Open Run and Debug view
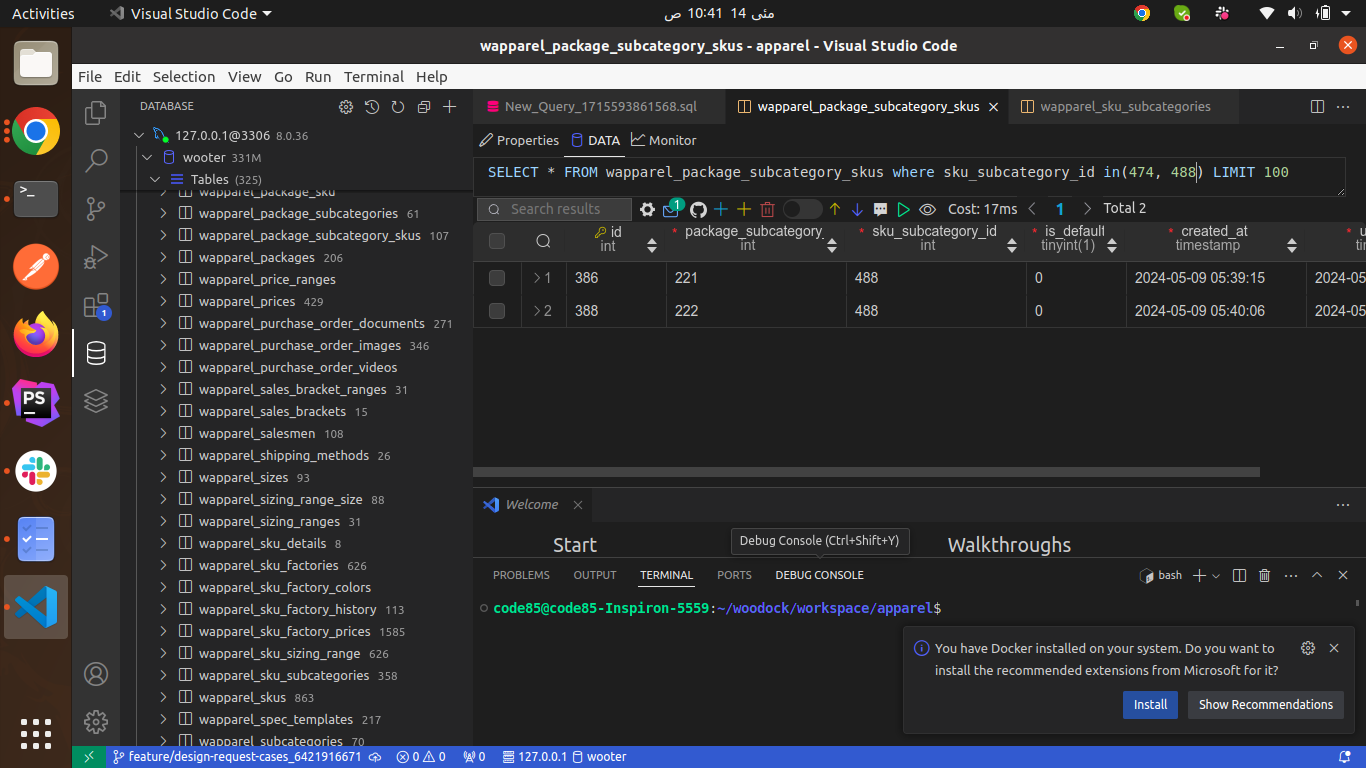 pyautogui.click(x=96, y=256)
